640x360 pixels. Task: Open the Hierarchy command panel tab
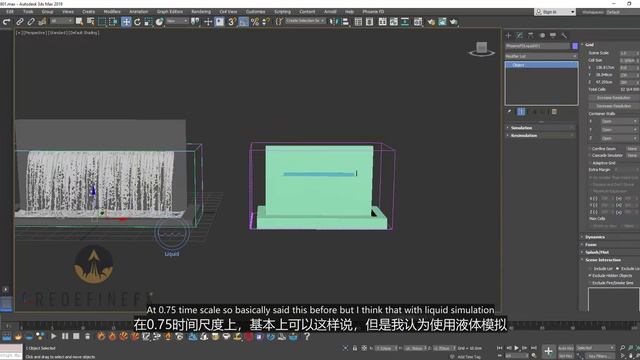[531, 36]
